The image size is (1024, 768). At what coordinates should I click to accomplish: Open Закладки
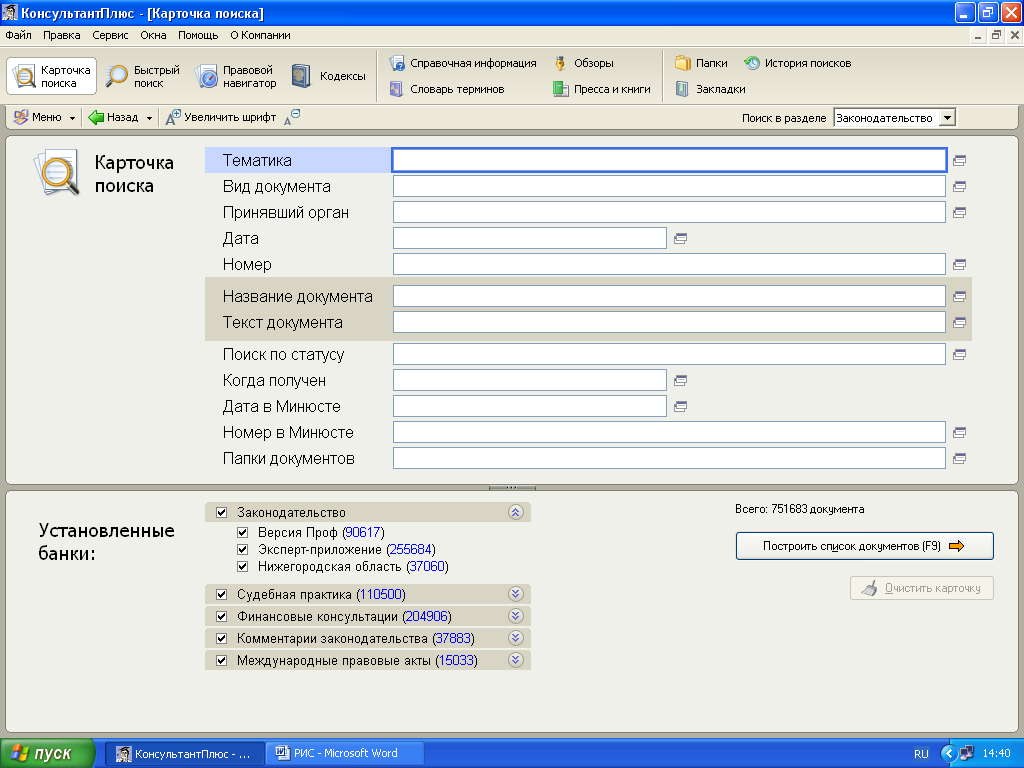click(x=711, y=89)
